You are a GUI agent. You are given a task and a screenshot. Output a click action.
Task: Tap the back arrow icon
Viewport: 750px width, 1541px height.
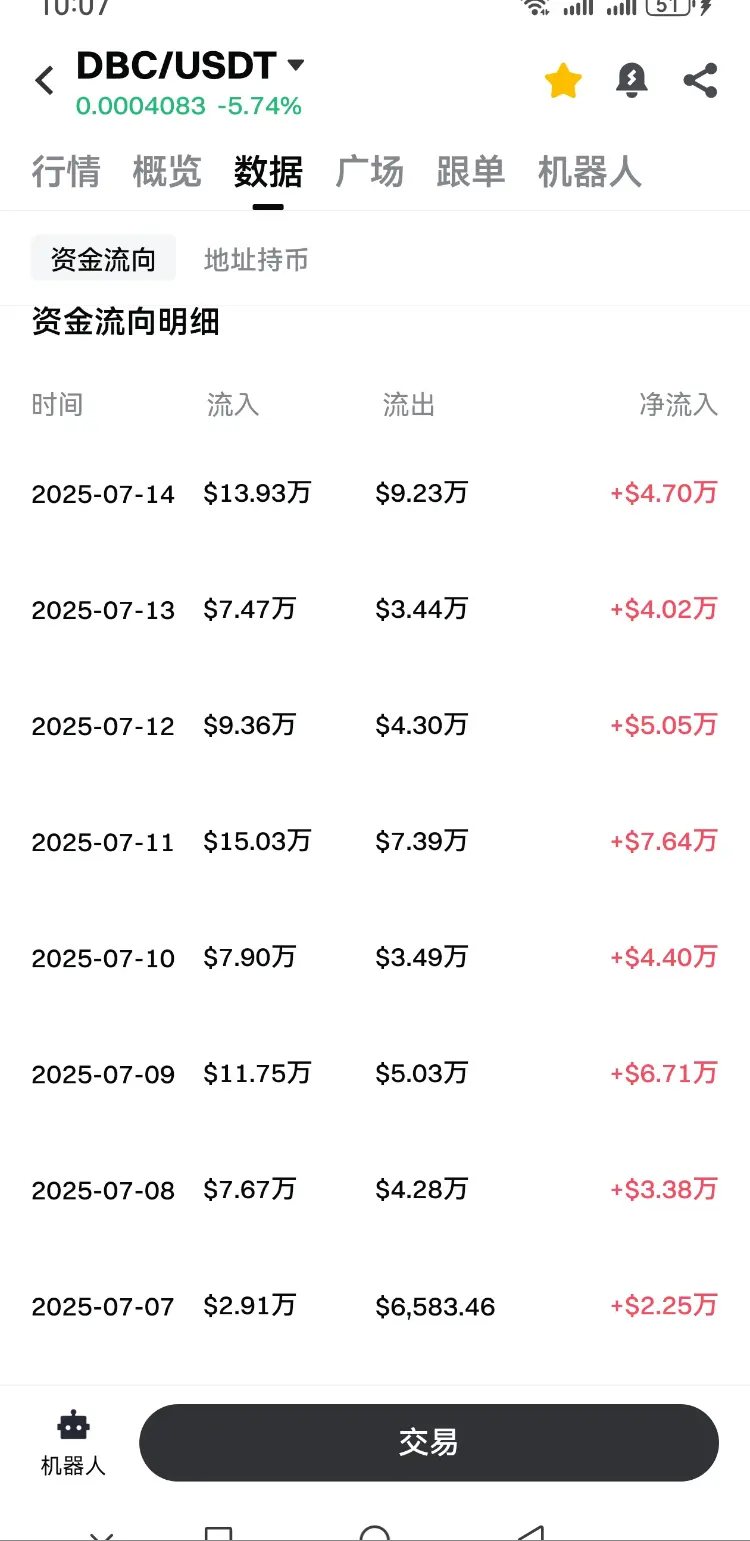[44, 80]
